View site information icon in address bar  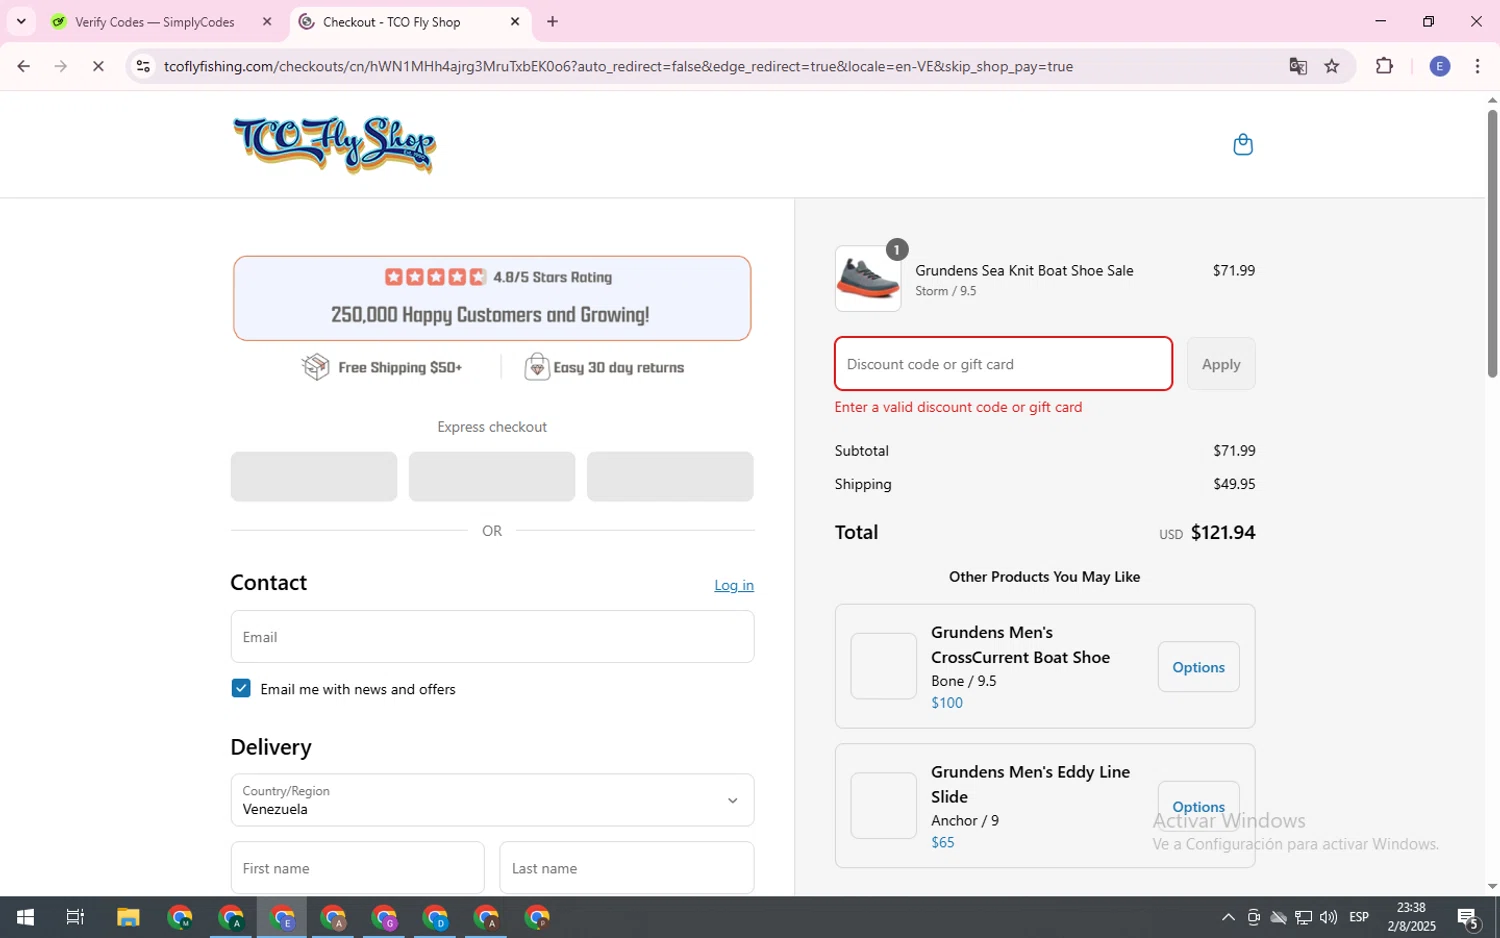tap(143, 67)
